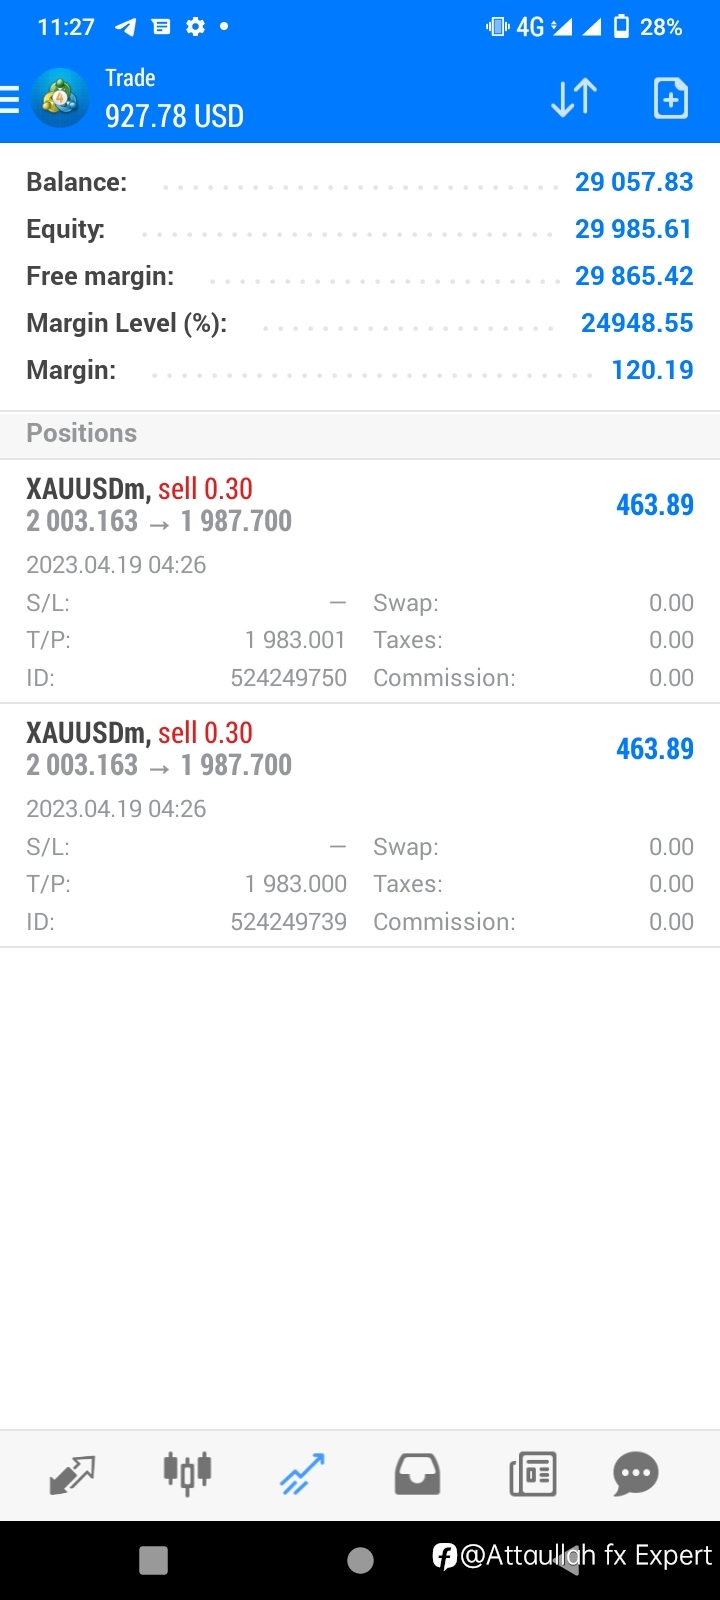The width and height of the screenshot is (720, 1600).
Task: Select the second XAUUSDm position with ID 524249739
Action: (x=360, y=826)
